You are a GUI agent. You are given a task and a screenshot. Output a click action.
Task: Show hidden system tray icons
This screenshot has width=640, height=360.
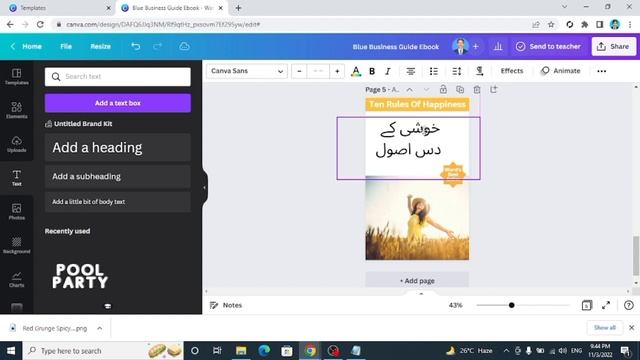[506, 351]
